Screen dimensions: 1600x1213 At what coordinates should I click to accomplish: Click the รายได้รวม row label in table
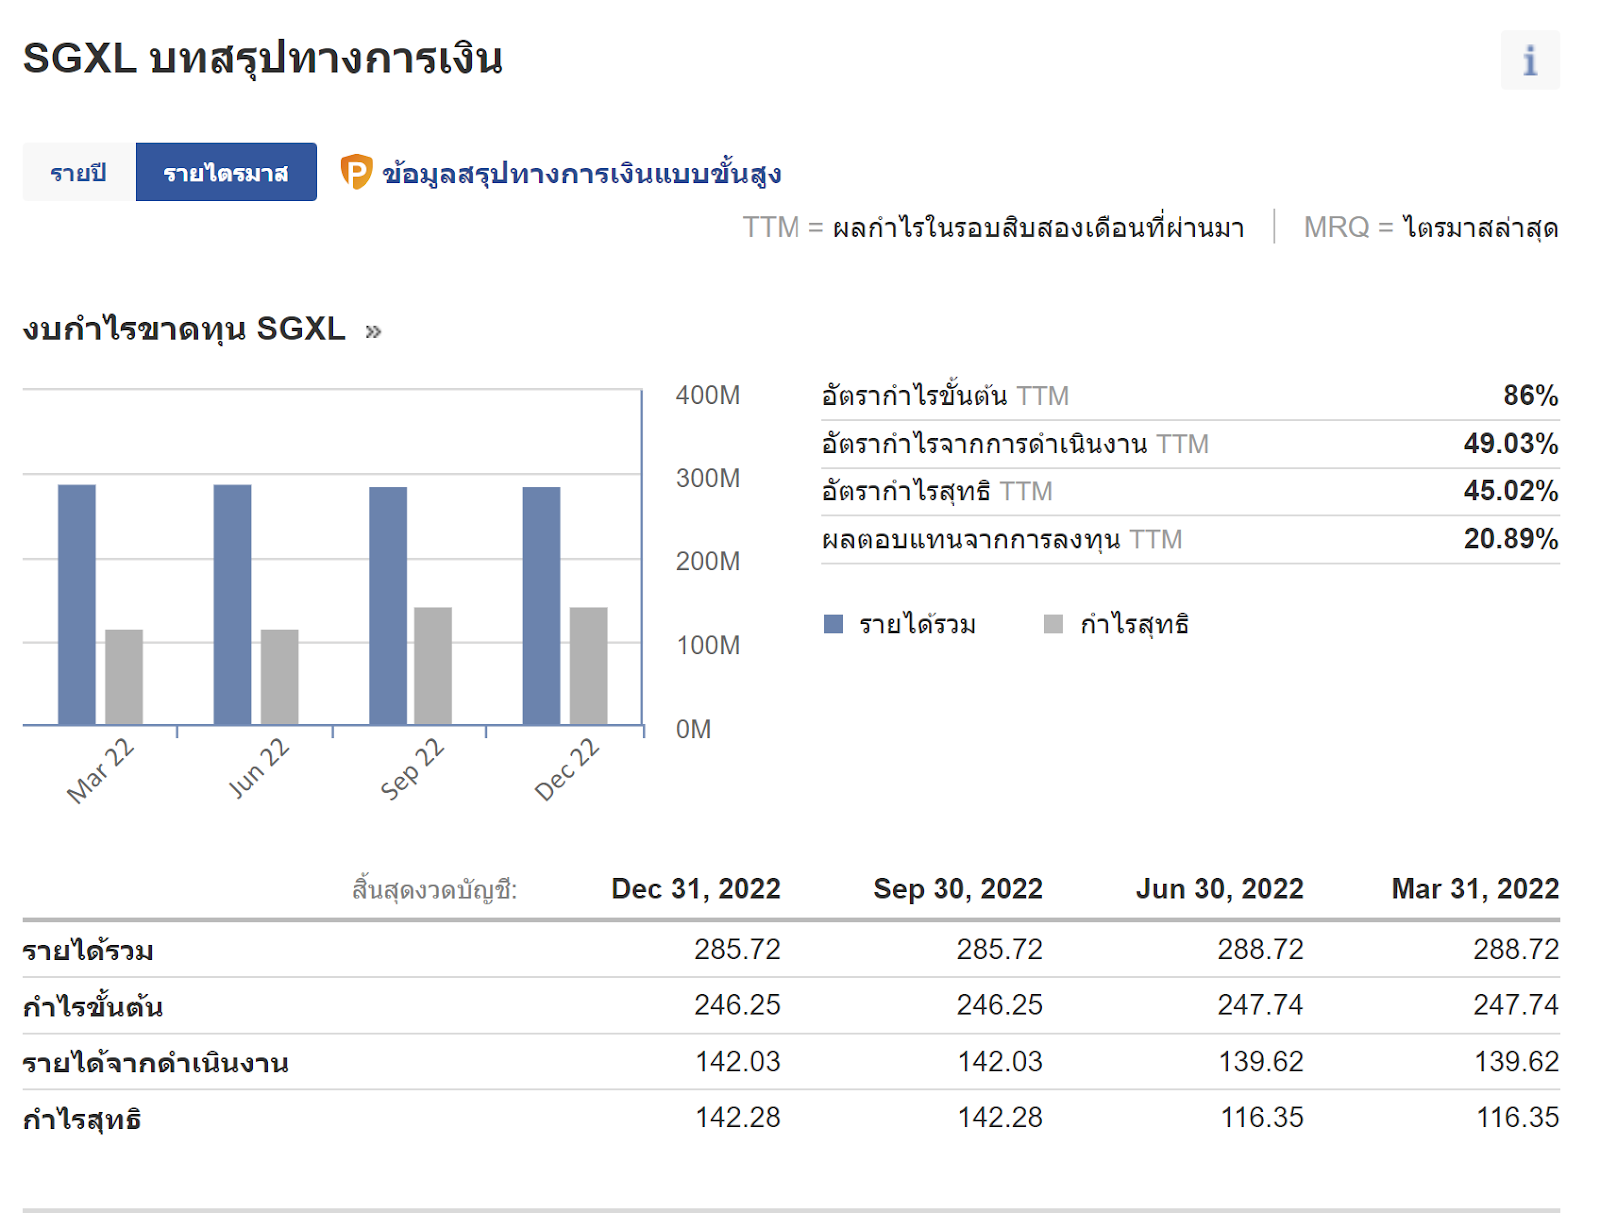(88, 950)
